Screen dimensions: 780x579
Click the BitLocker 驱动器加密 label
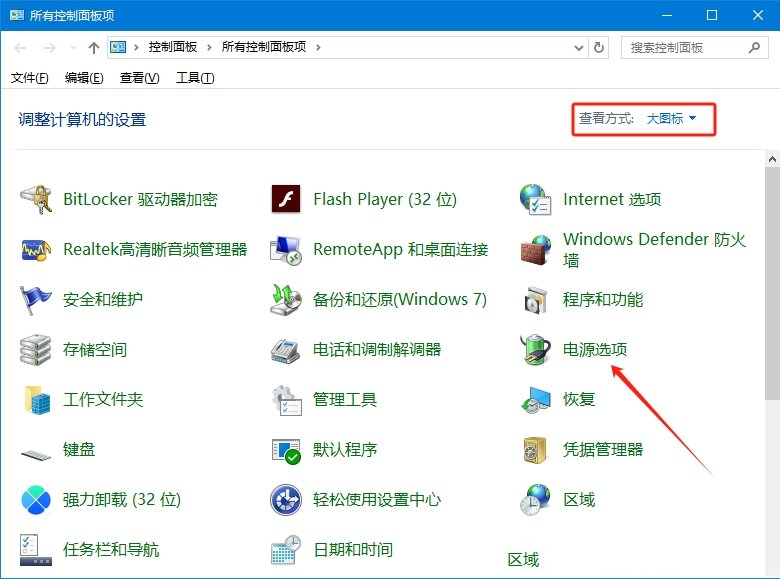pyautogui.click(x=140, y=199)
